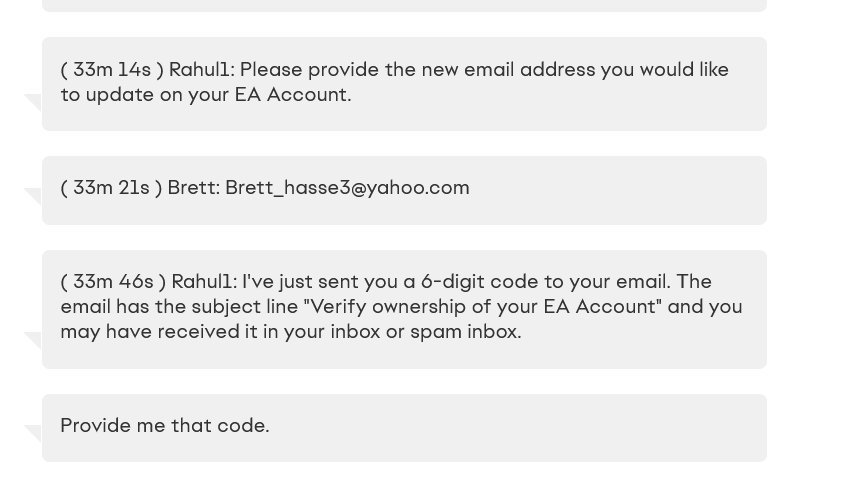Click the tail icon of Brett's message bubble
The width and height of the screenshot is (857, 477).
click(x=32, y=196)
